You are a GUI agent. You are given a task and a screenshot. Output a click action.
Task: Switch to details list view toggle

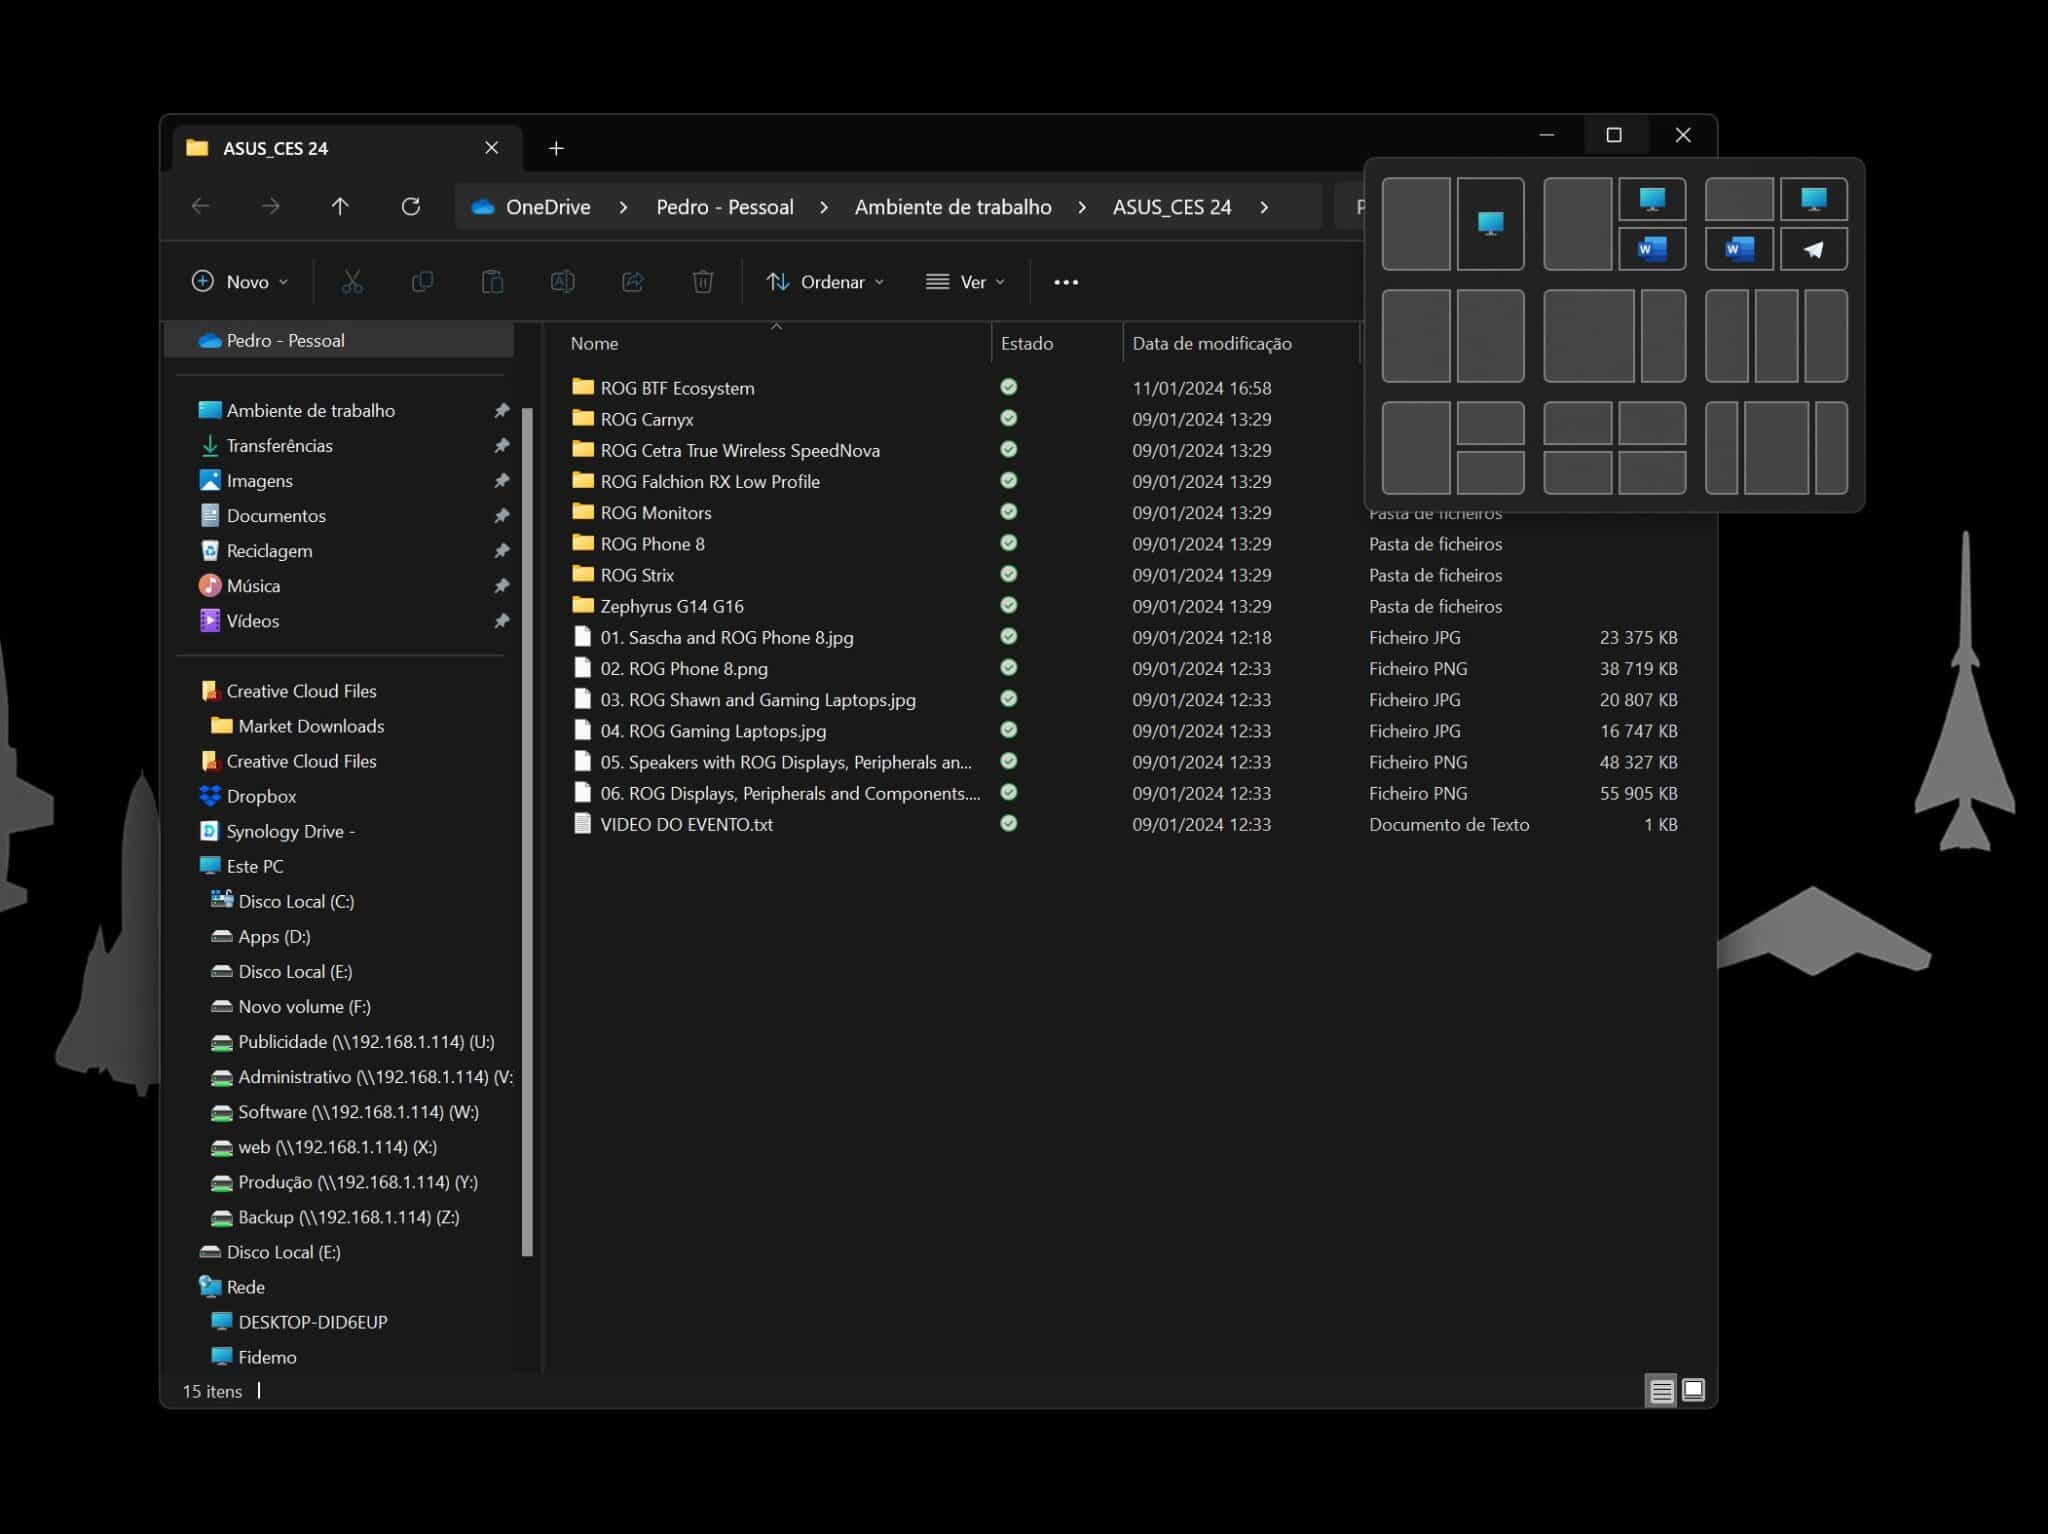(1661, 1391)
